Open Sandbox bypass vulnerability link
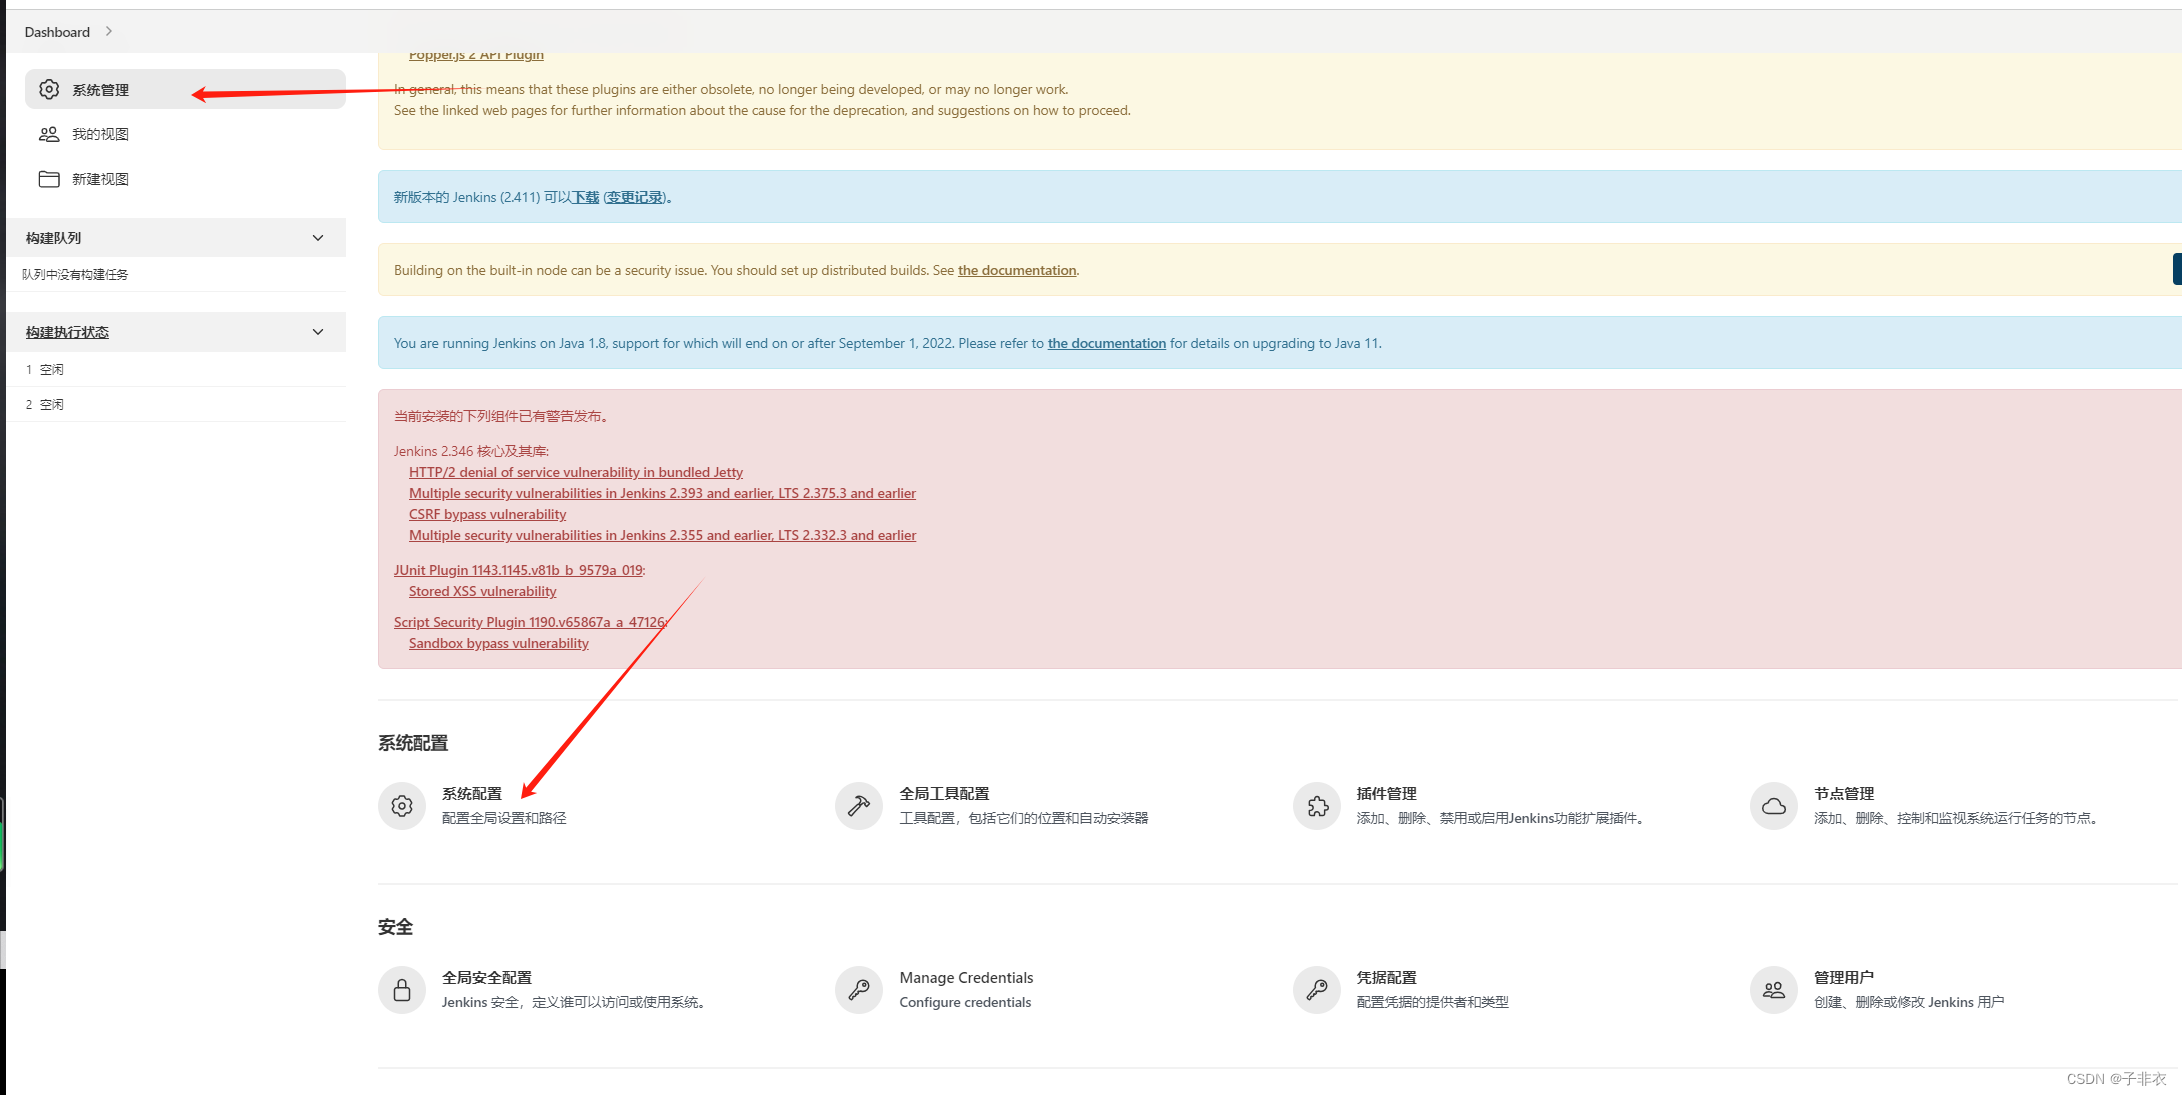The width and height of the screenshot is (2182, 1095). coord(498,643)
